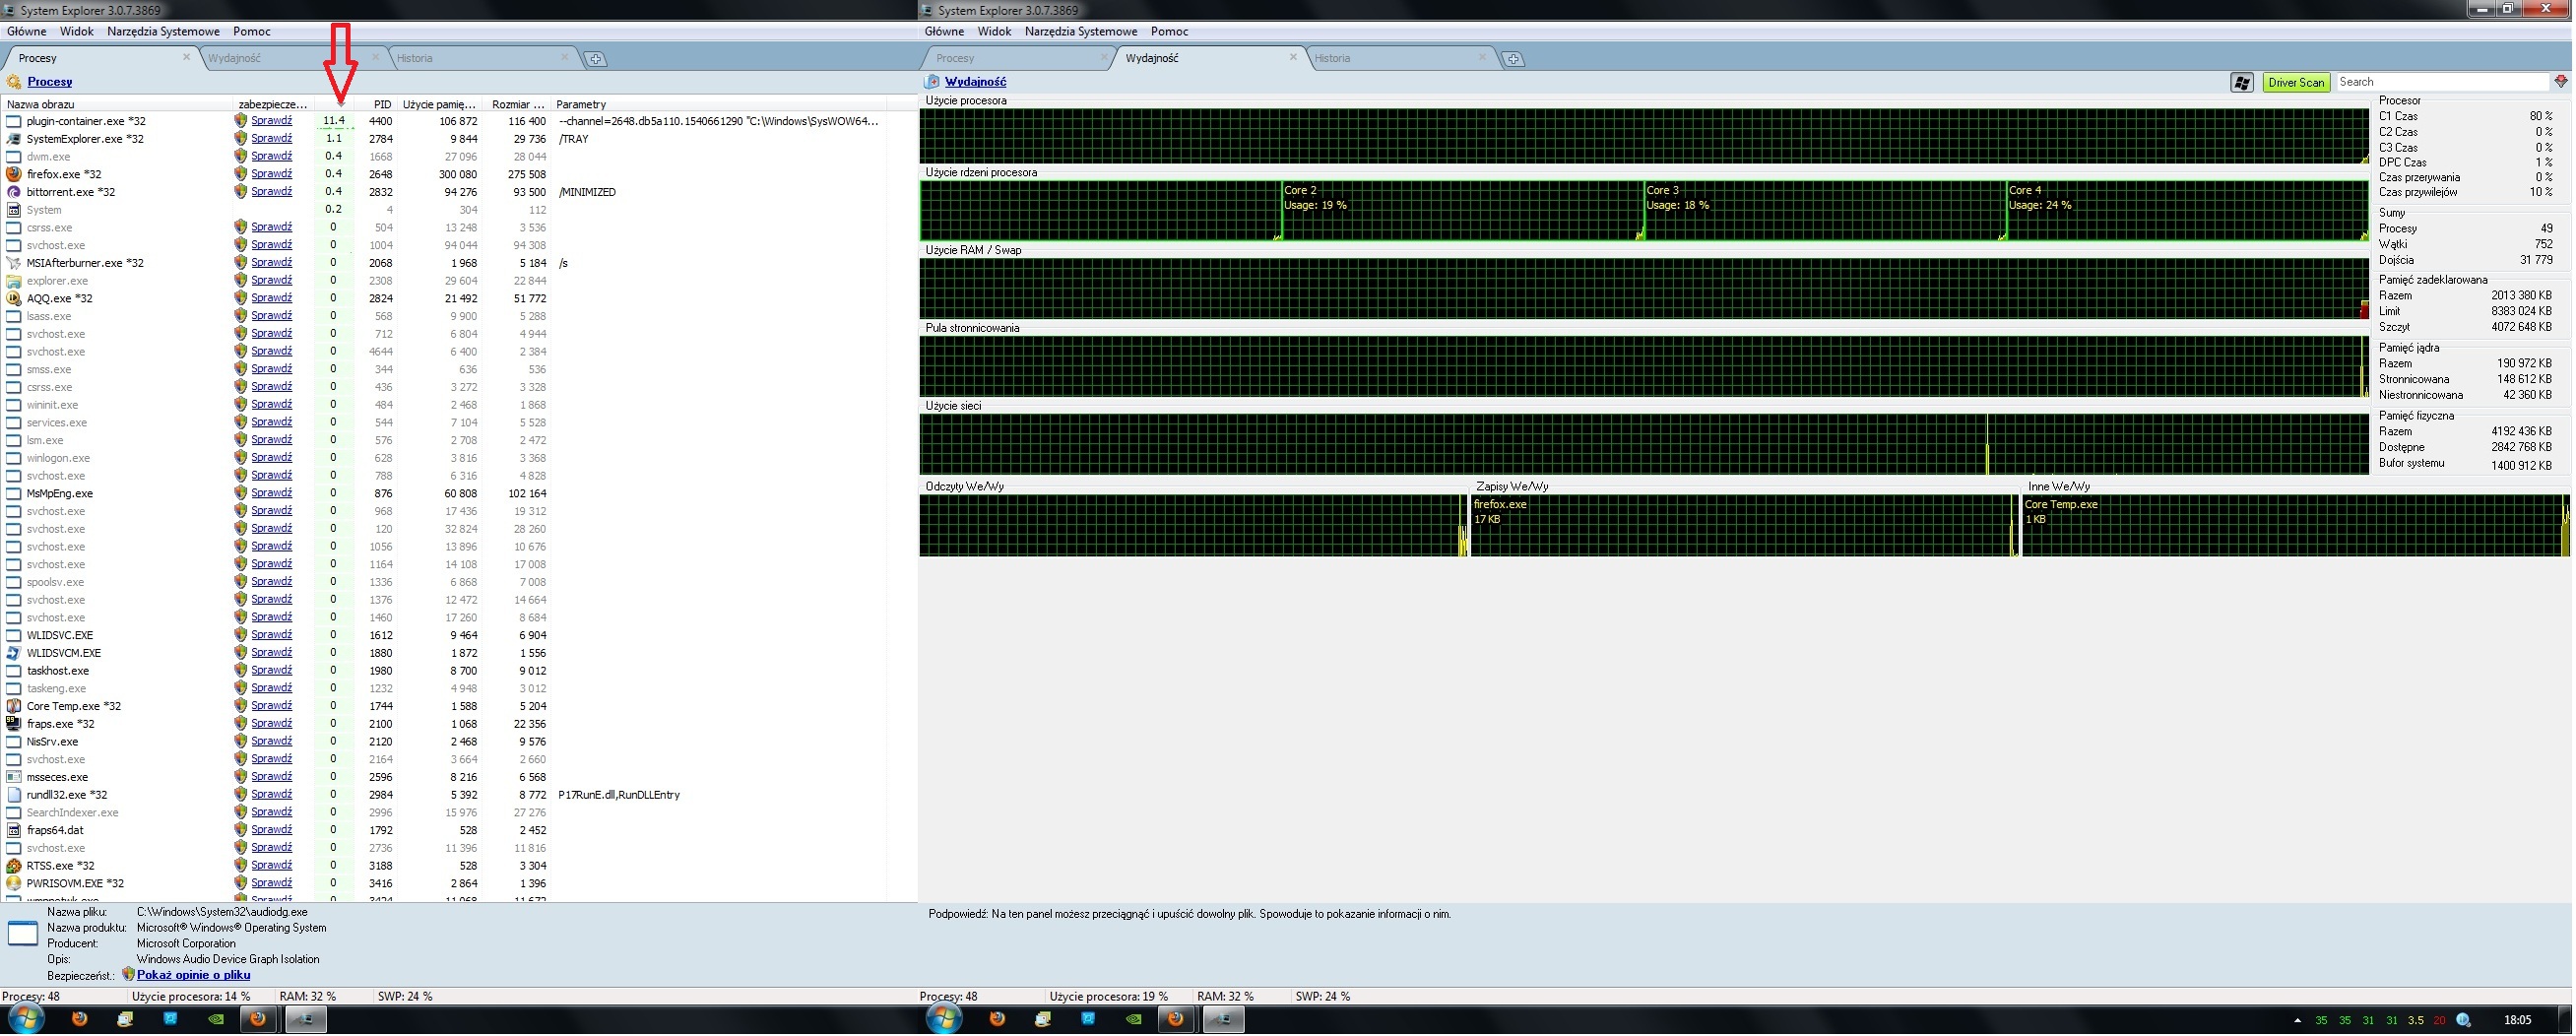Close the Procesy tab in left window
Image resolution: width=2576 pixels, height=1036 pixels.
186,57
